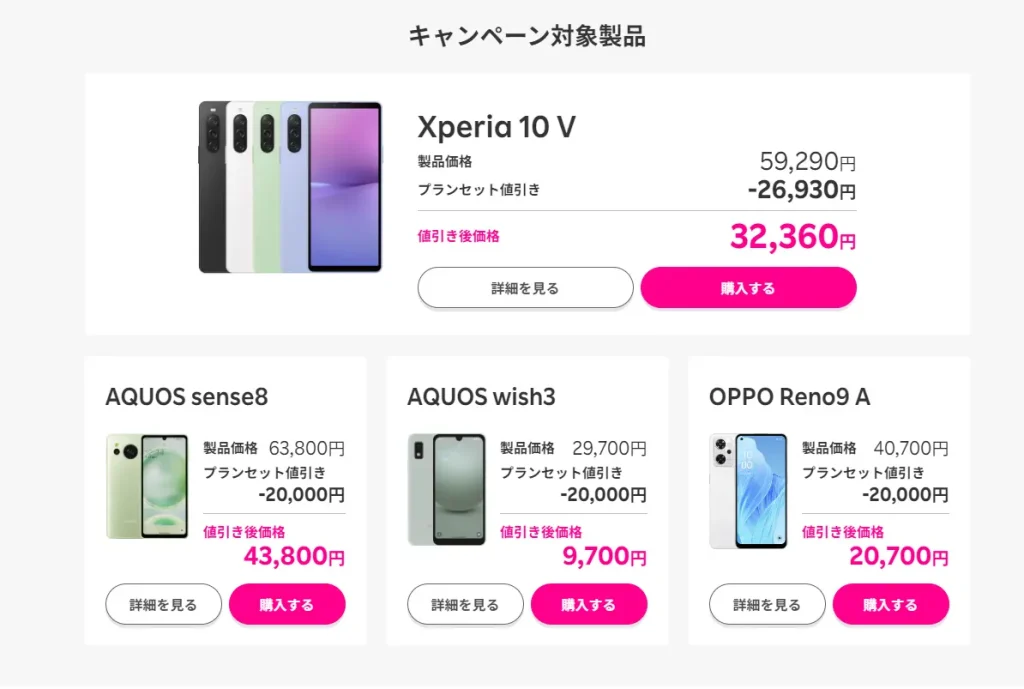Click the Xperia 10 V purchase (購入する) button
The height and width of the screenshot is (689, 1024).
pyautogui.click(x=749, y=287)
